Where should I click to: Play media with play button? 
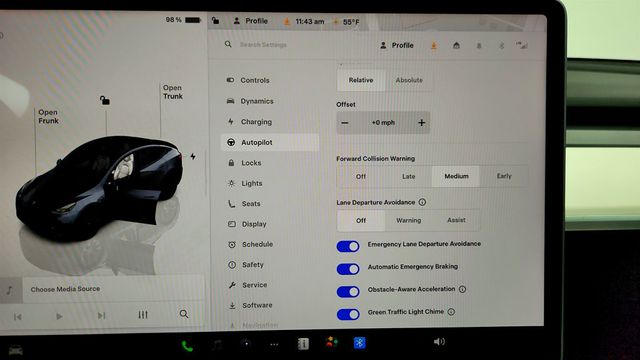click(x=59, y=316)
